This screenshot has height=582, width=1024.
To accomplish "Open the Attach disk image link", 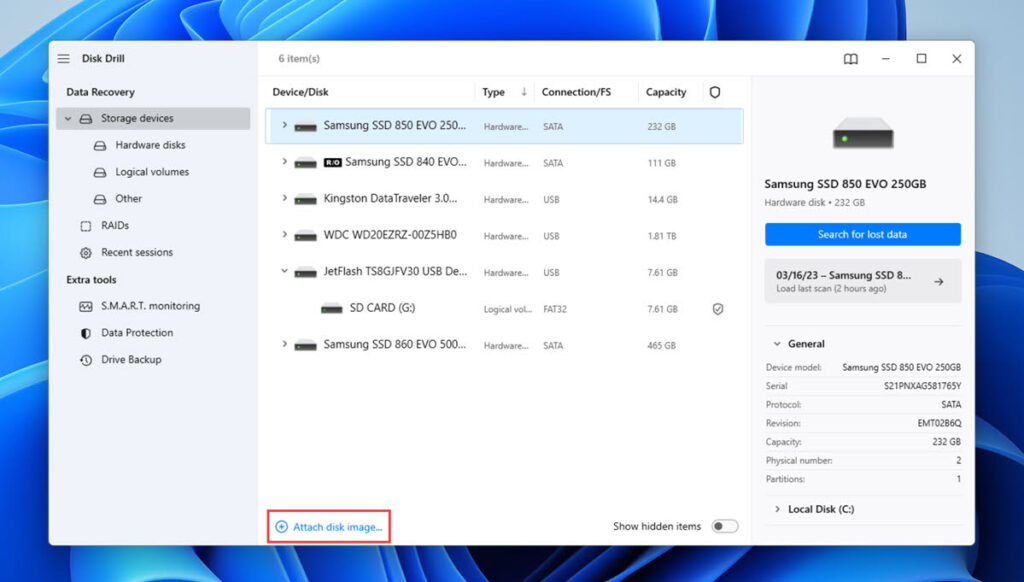I will coord(328,525).
